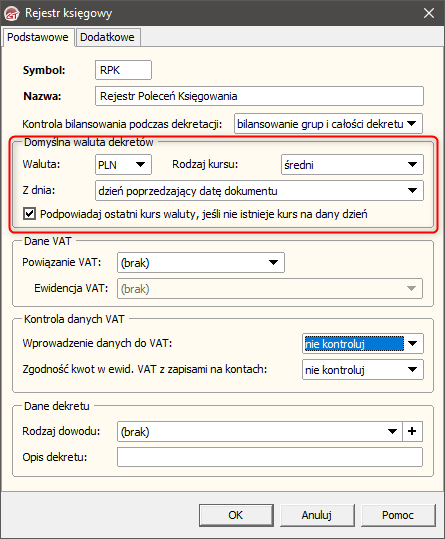This screenshot has width=445, height=539.
Task: Open help with the Pomoc button
Action: pyautogui.click(x=398, y=515)
